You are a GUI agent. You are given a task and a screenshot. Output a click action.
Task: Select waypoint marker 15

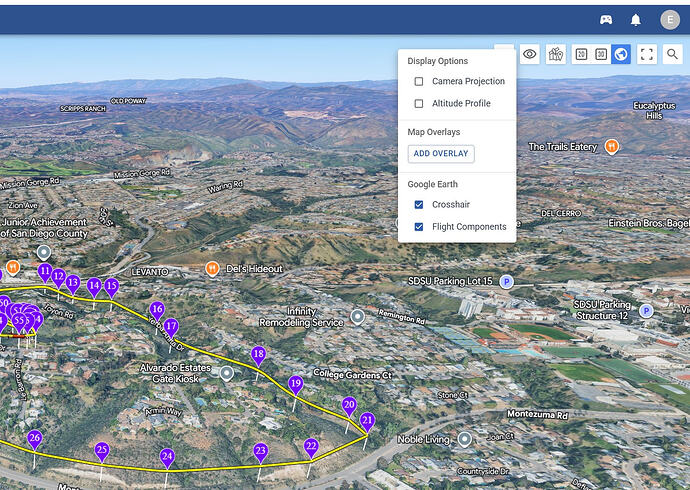pyautogui.click(x=112, y=287)
